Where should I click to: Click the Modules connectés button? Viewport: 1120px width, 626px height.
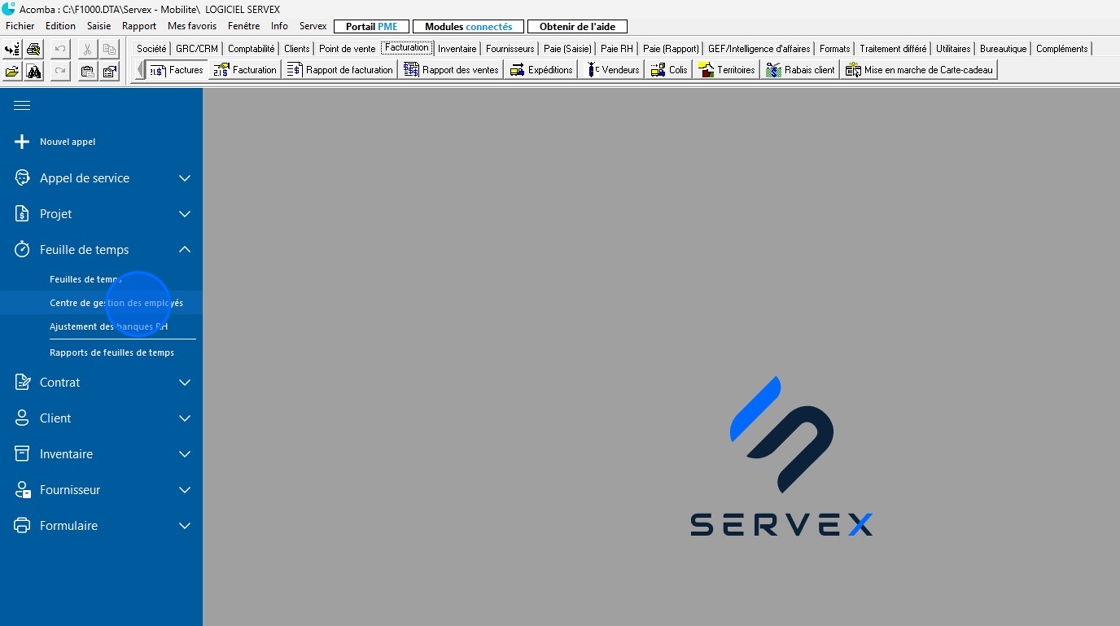coord(469,26)
